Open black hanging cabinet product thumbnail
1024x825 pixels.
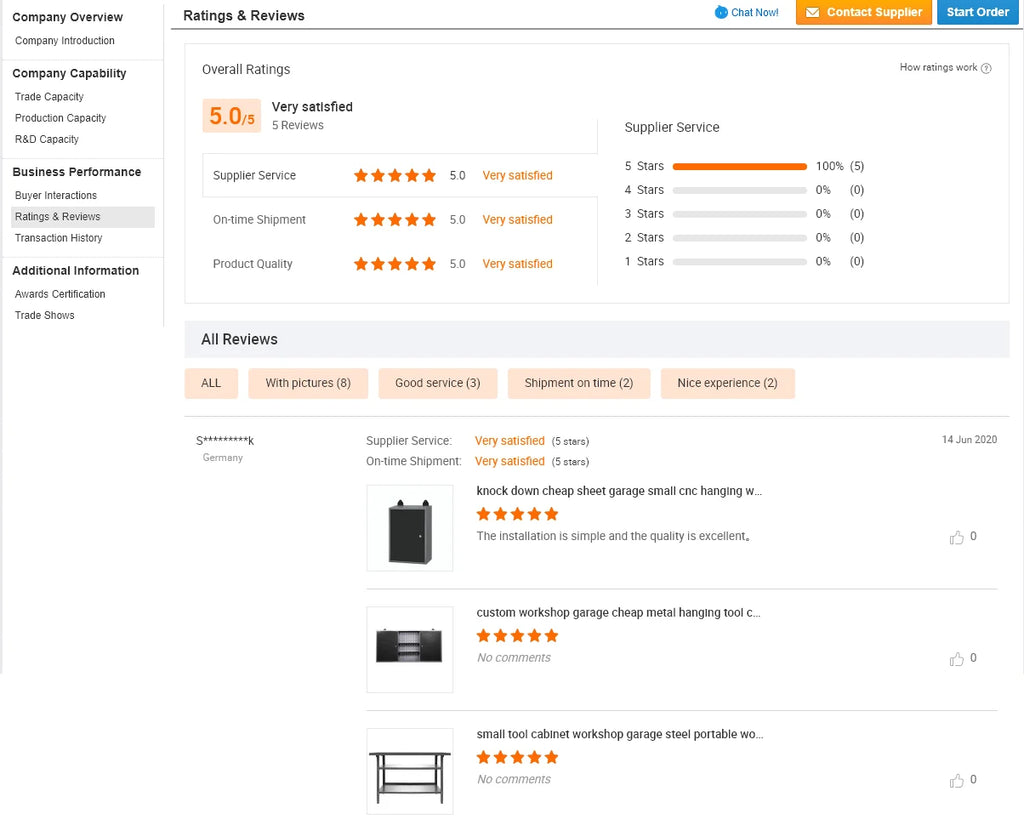(x=409, y=528)
